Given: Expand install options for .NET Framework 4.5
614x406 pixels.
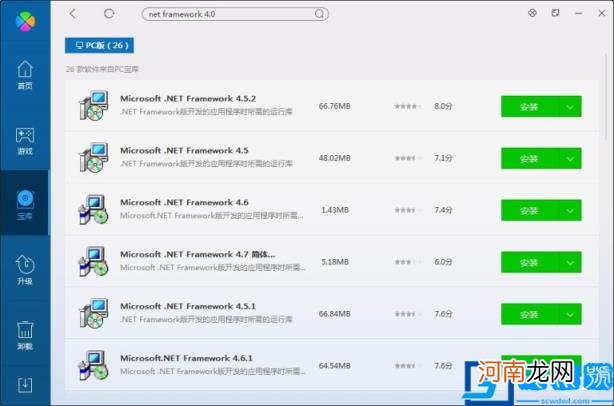Looking at the screenshot, I should point(570,159).
